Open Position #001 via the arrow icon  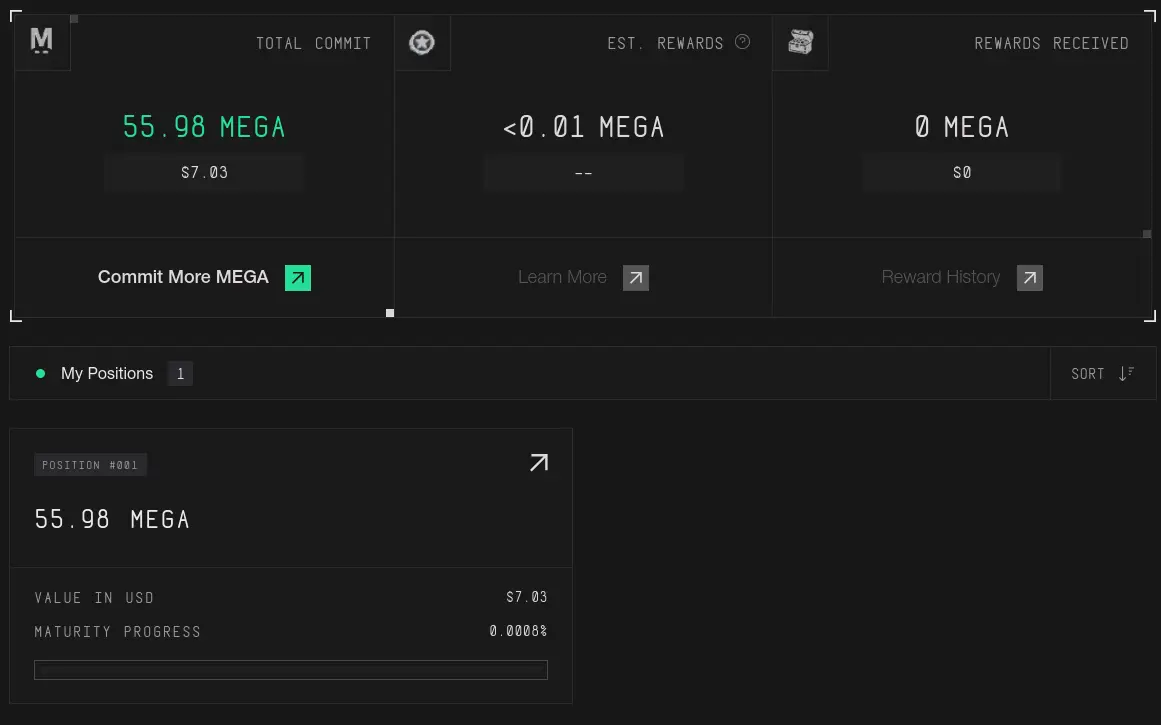click(539, 463)
